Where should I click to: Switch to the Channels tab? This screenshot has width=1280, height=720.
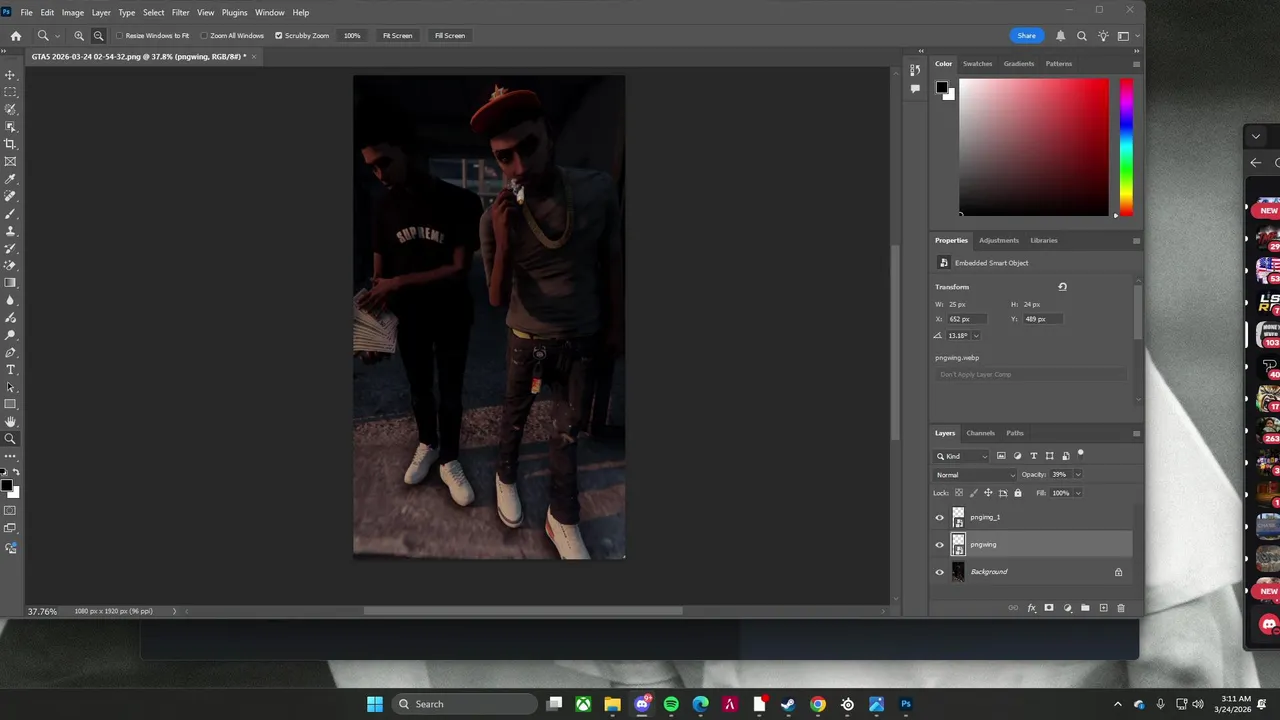coord(980,433)
